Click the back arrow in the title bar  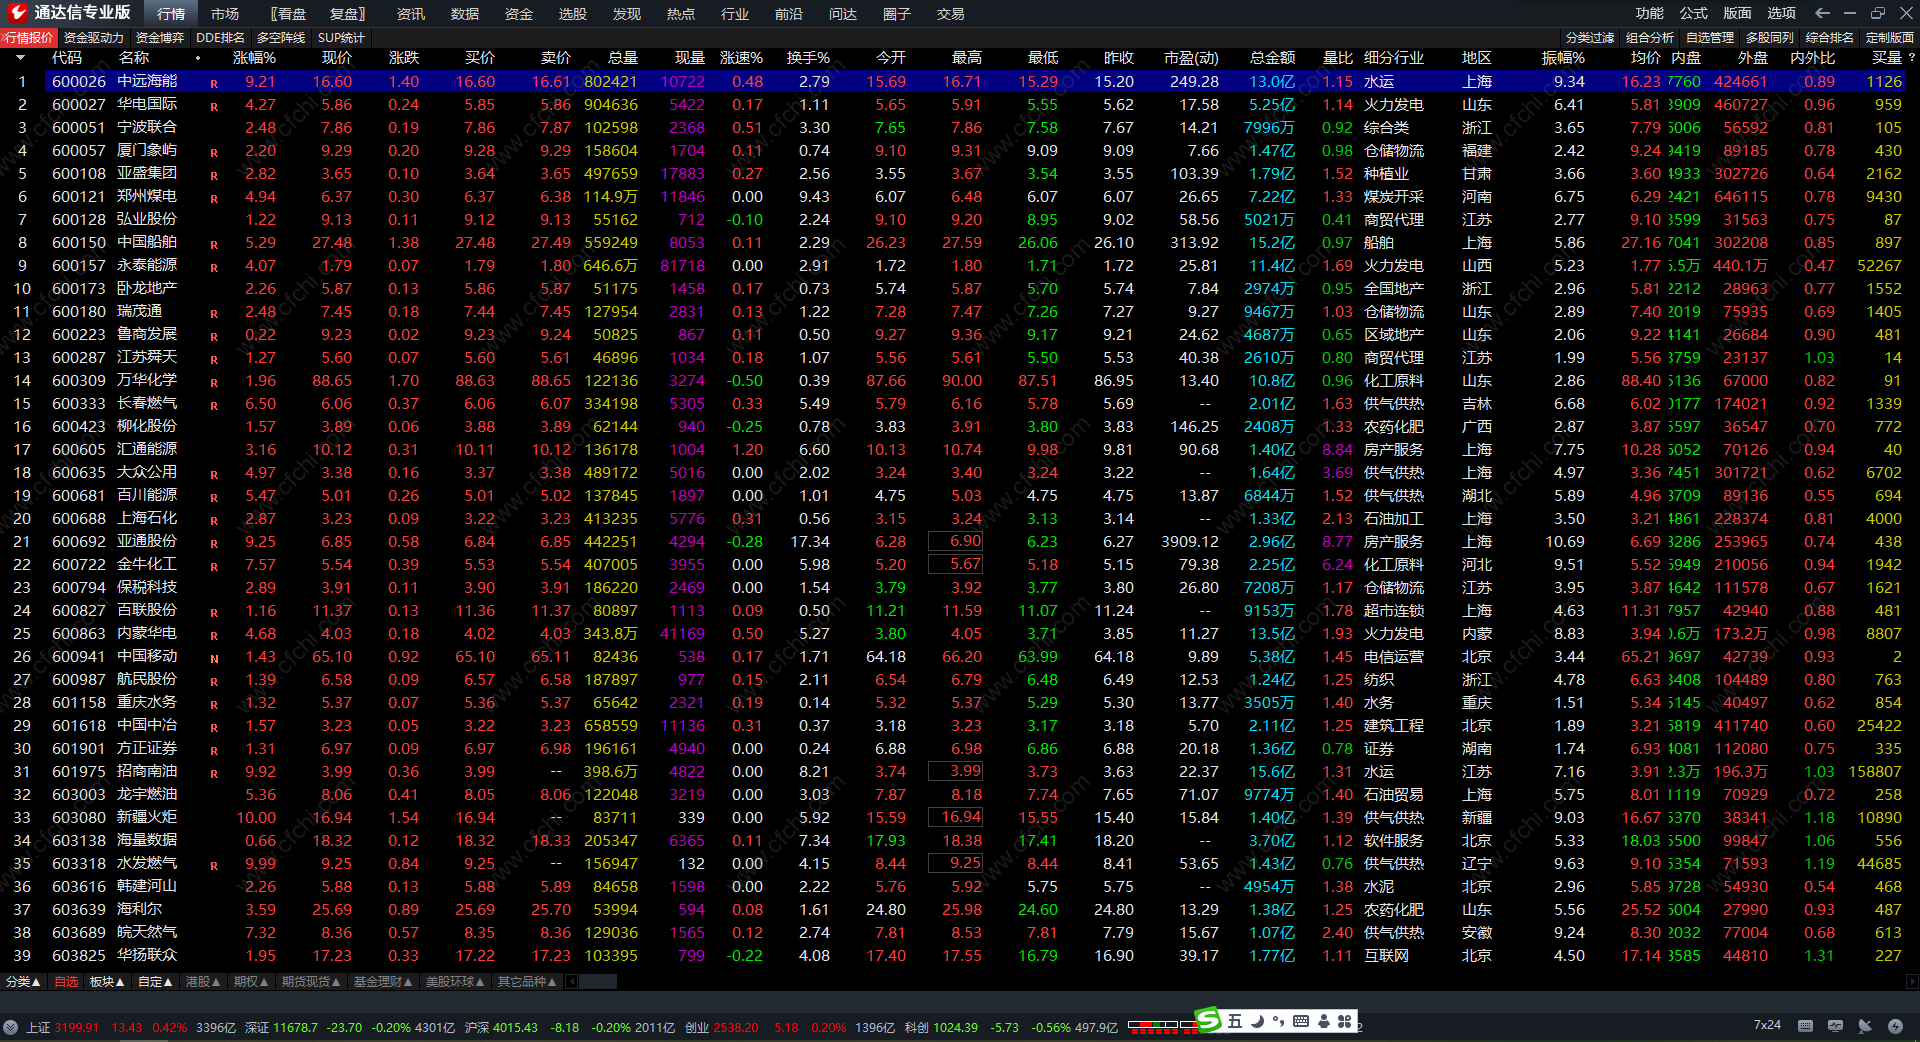point(1822,13)
